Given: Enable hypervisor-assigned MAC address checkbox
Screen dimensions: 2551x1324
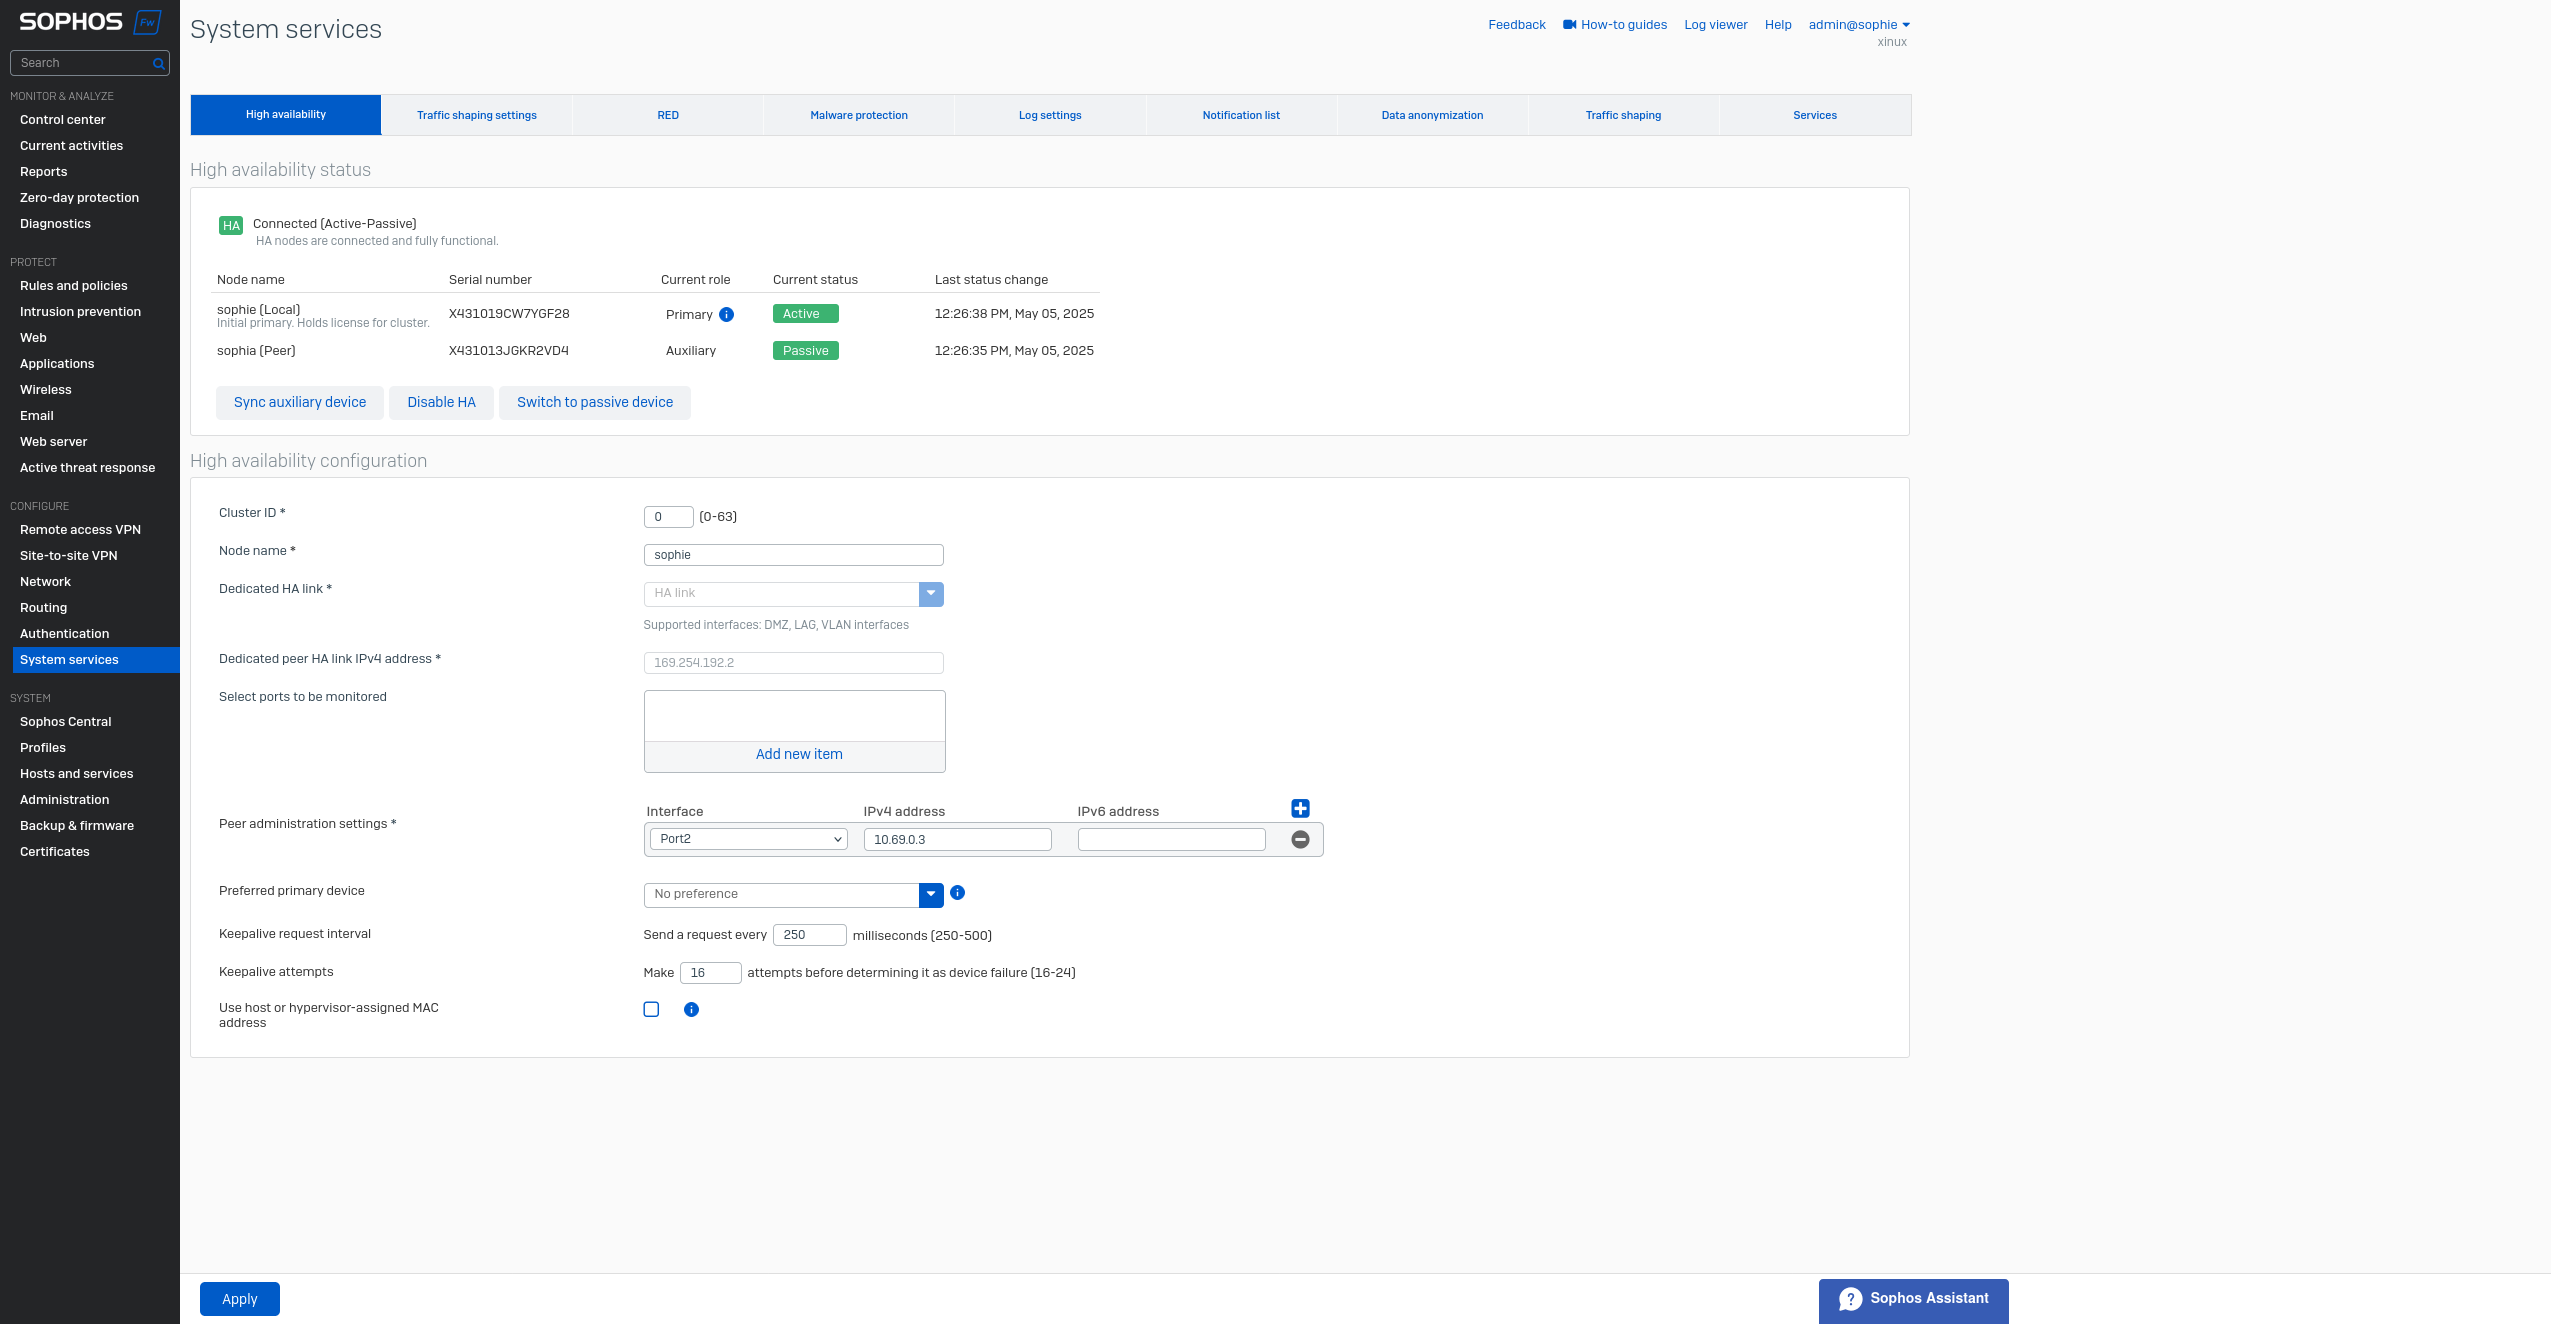Looking at the screenshot, I should click(651, 1009).
